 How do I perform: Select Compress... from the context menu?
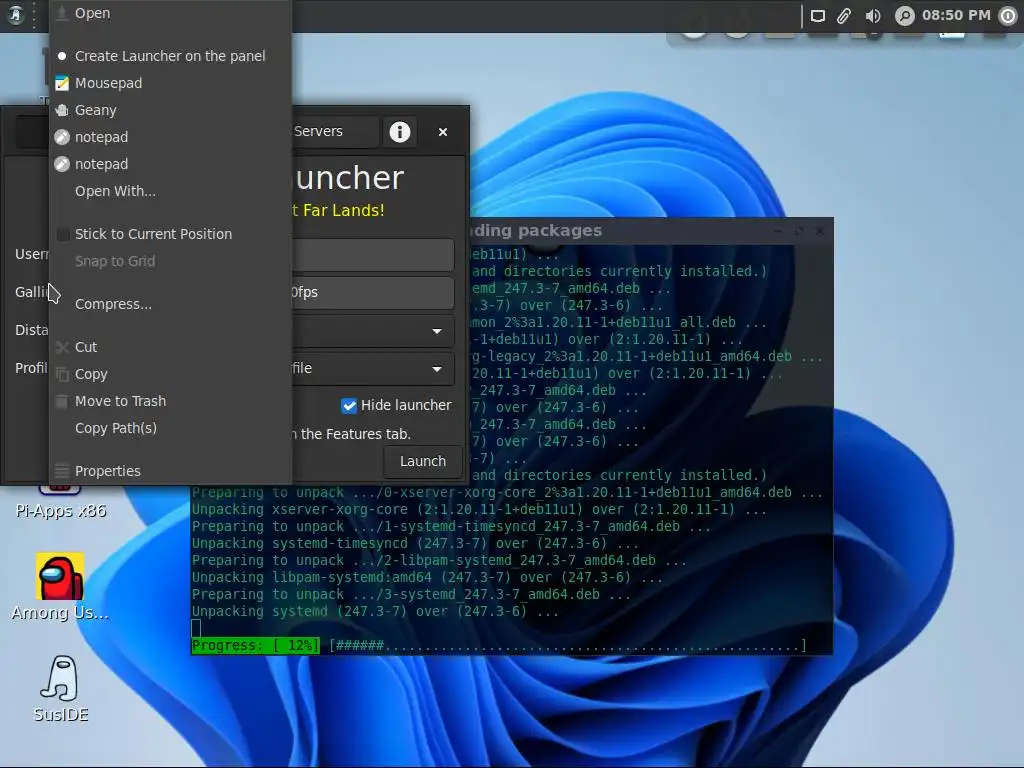pyautogui.click(x=170, y=304)
